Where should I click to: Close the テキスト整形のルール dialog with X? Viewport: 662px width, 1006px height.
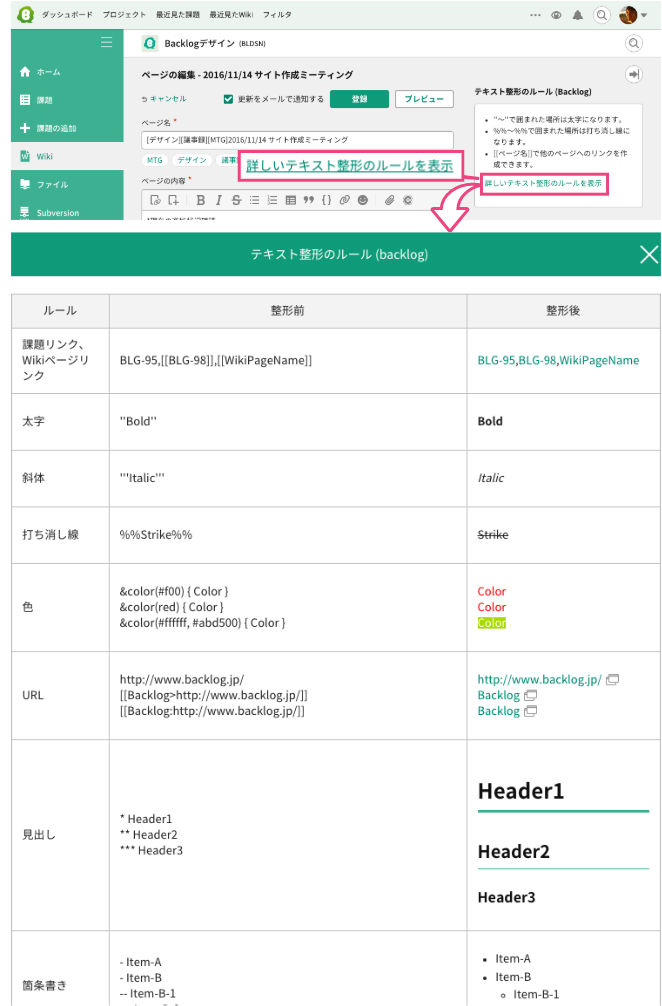649,255
